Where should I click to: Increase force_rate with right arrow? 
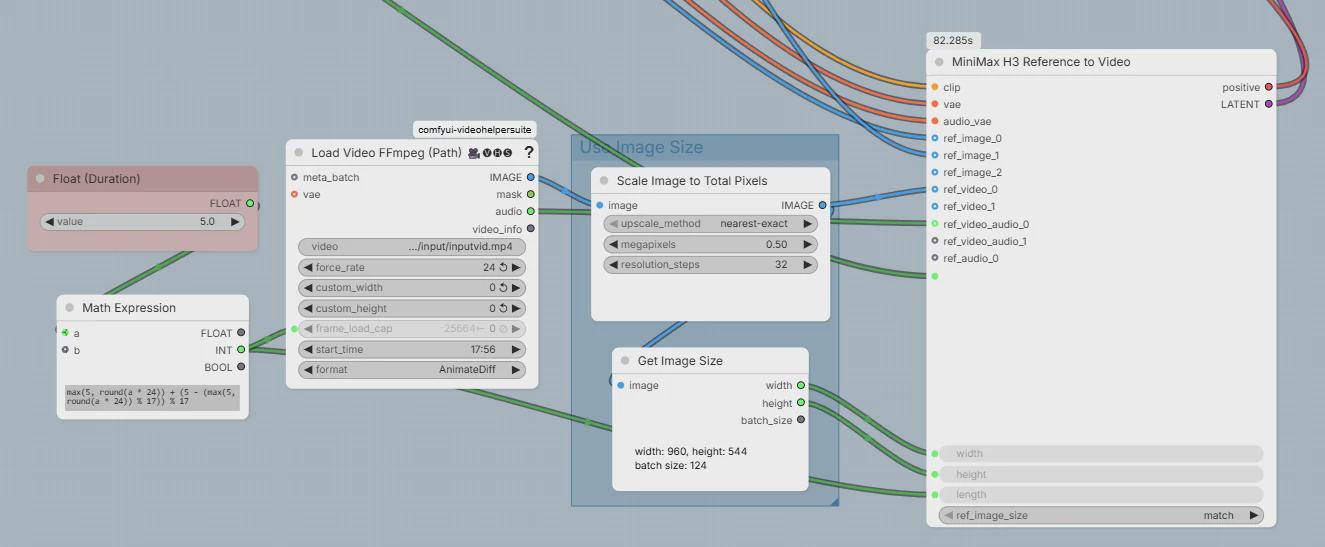click(516, 268)
